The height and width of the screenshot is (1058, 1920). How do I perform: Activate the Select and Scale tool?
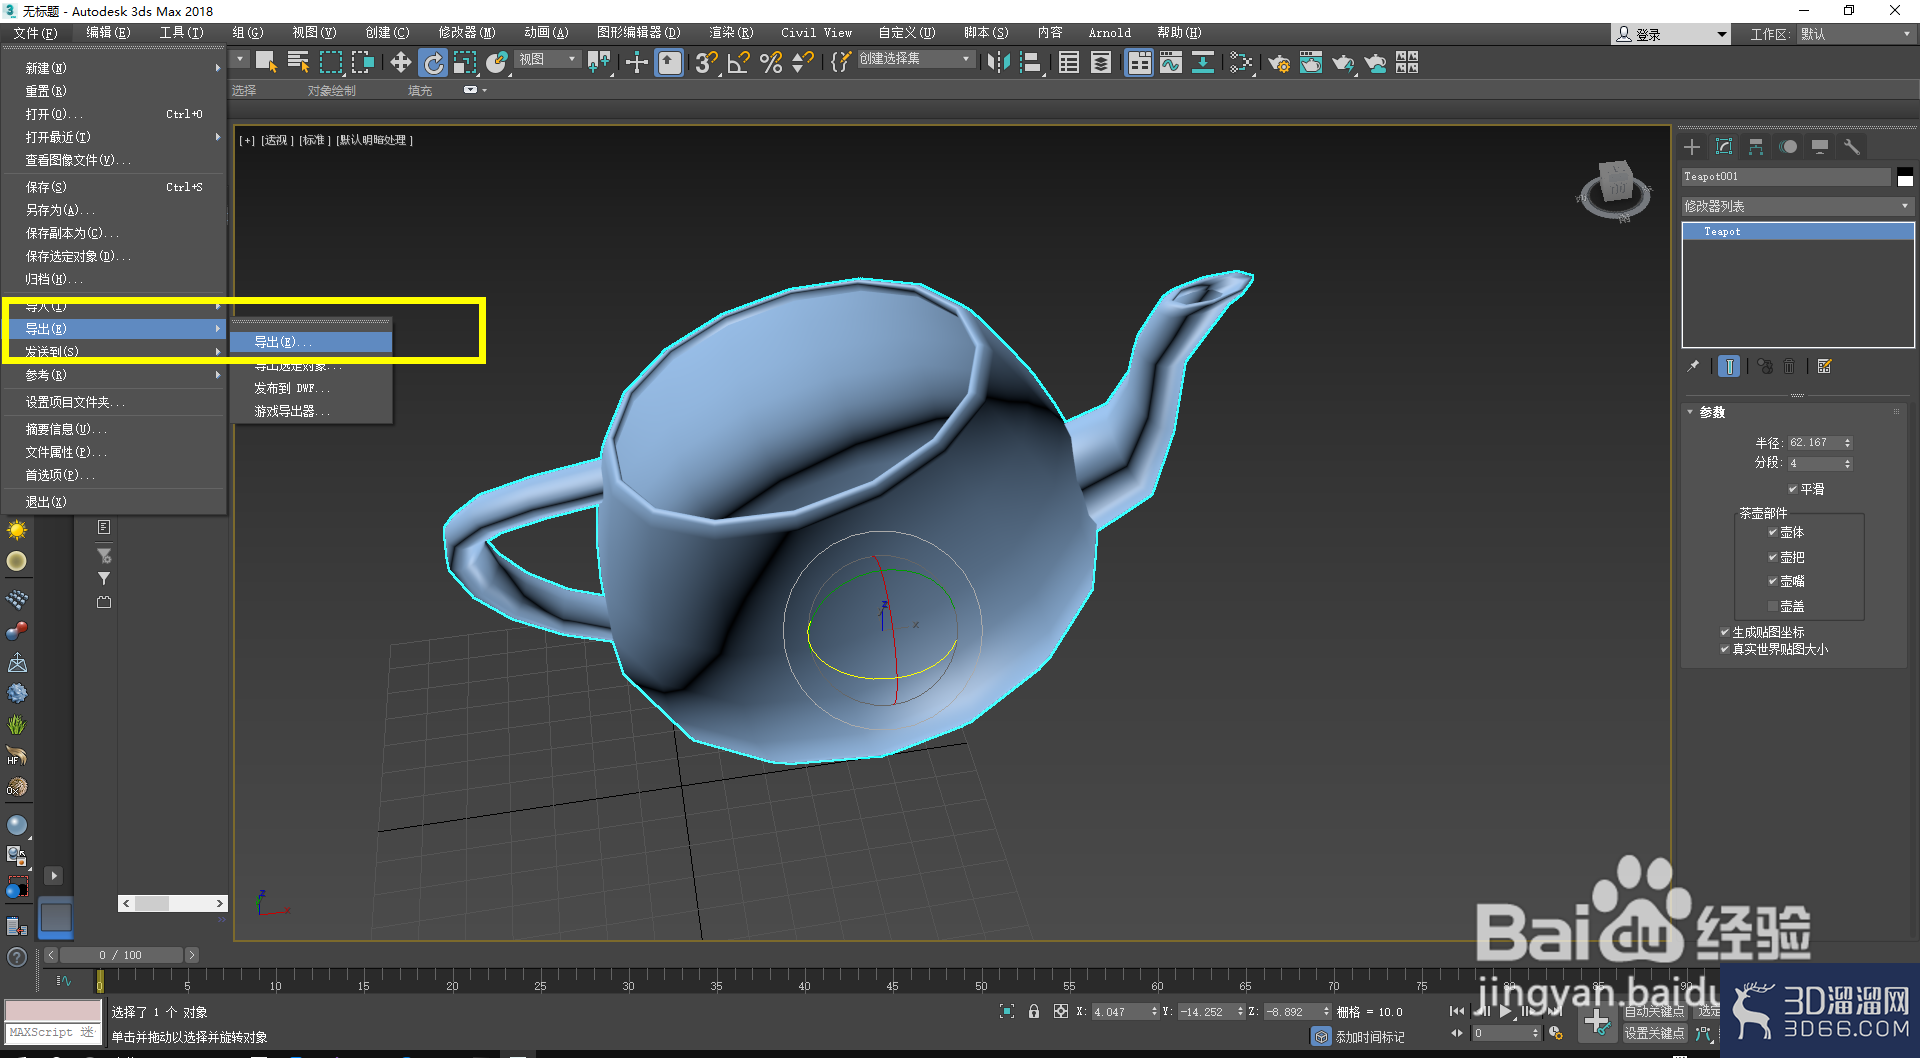point(465,62)
